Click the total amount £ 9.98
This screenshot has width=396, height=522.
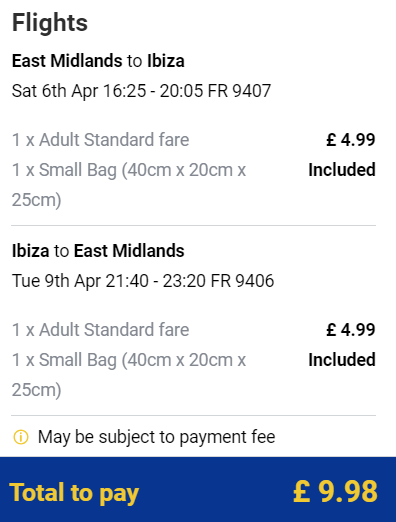point(335,491)
